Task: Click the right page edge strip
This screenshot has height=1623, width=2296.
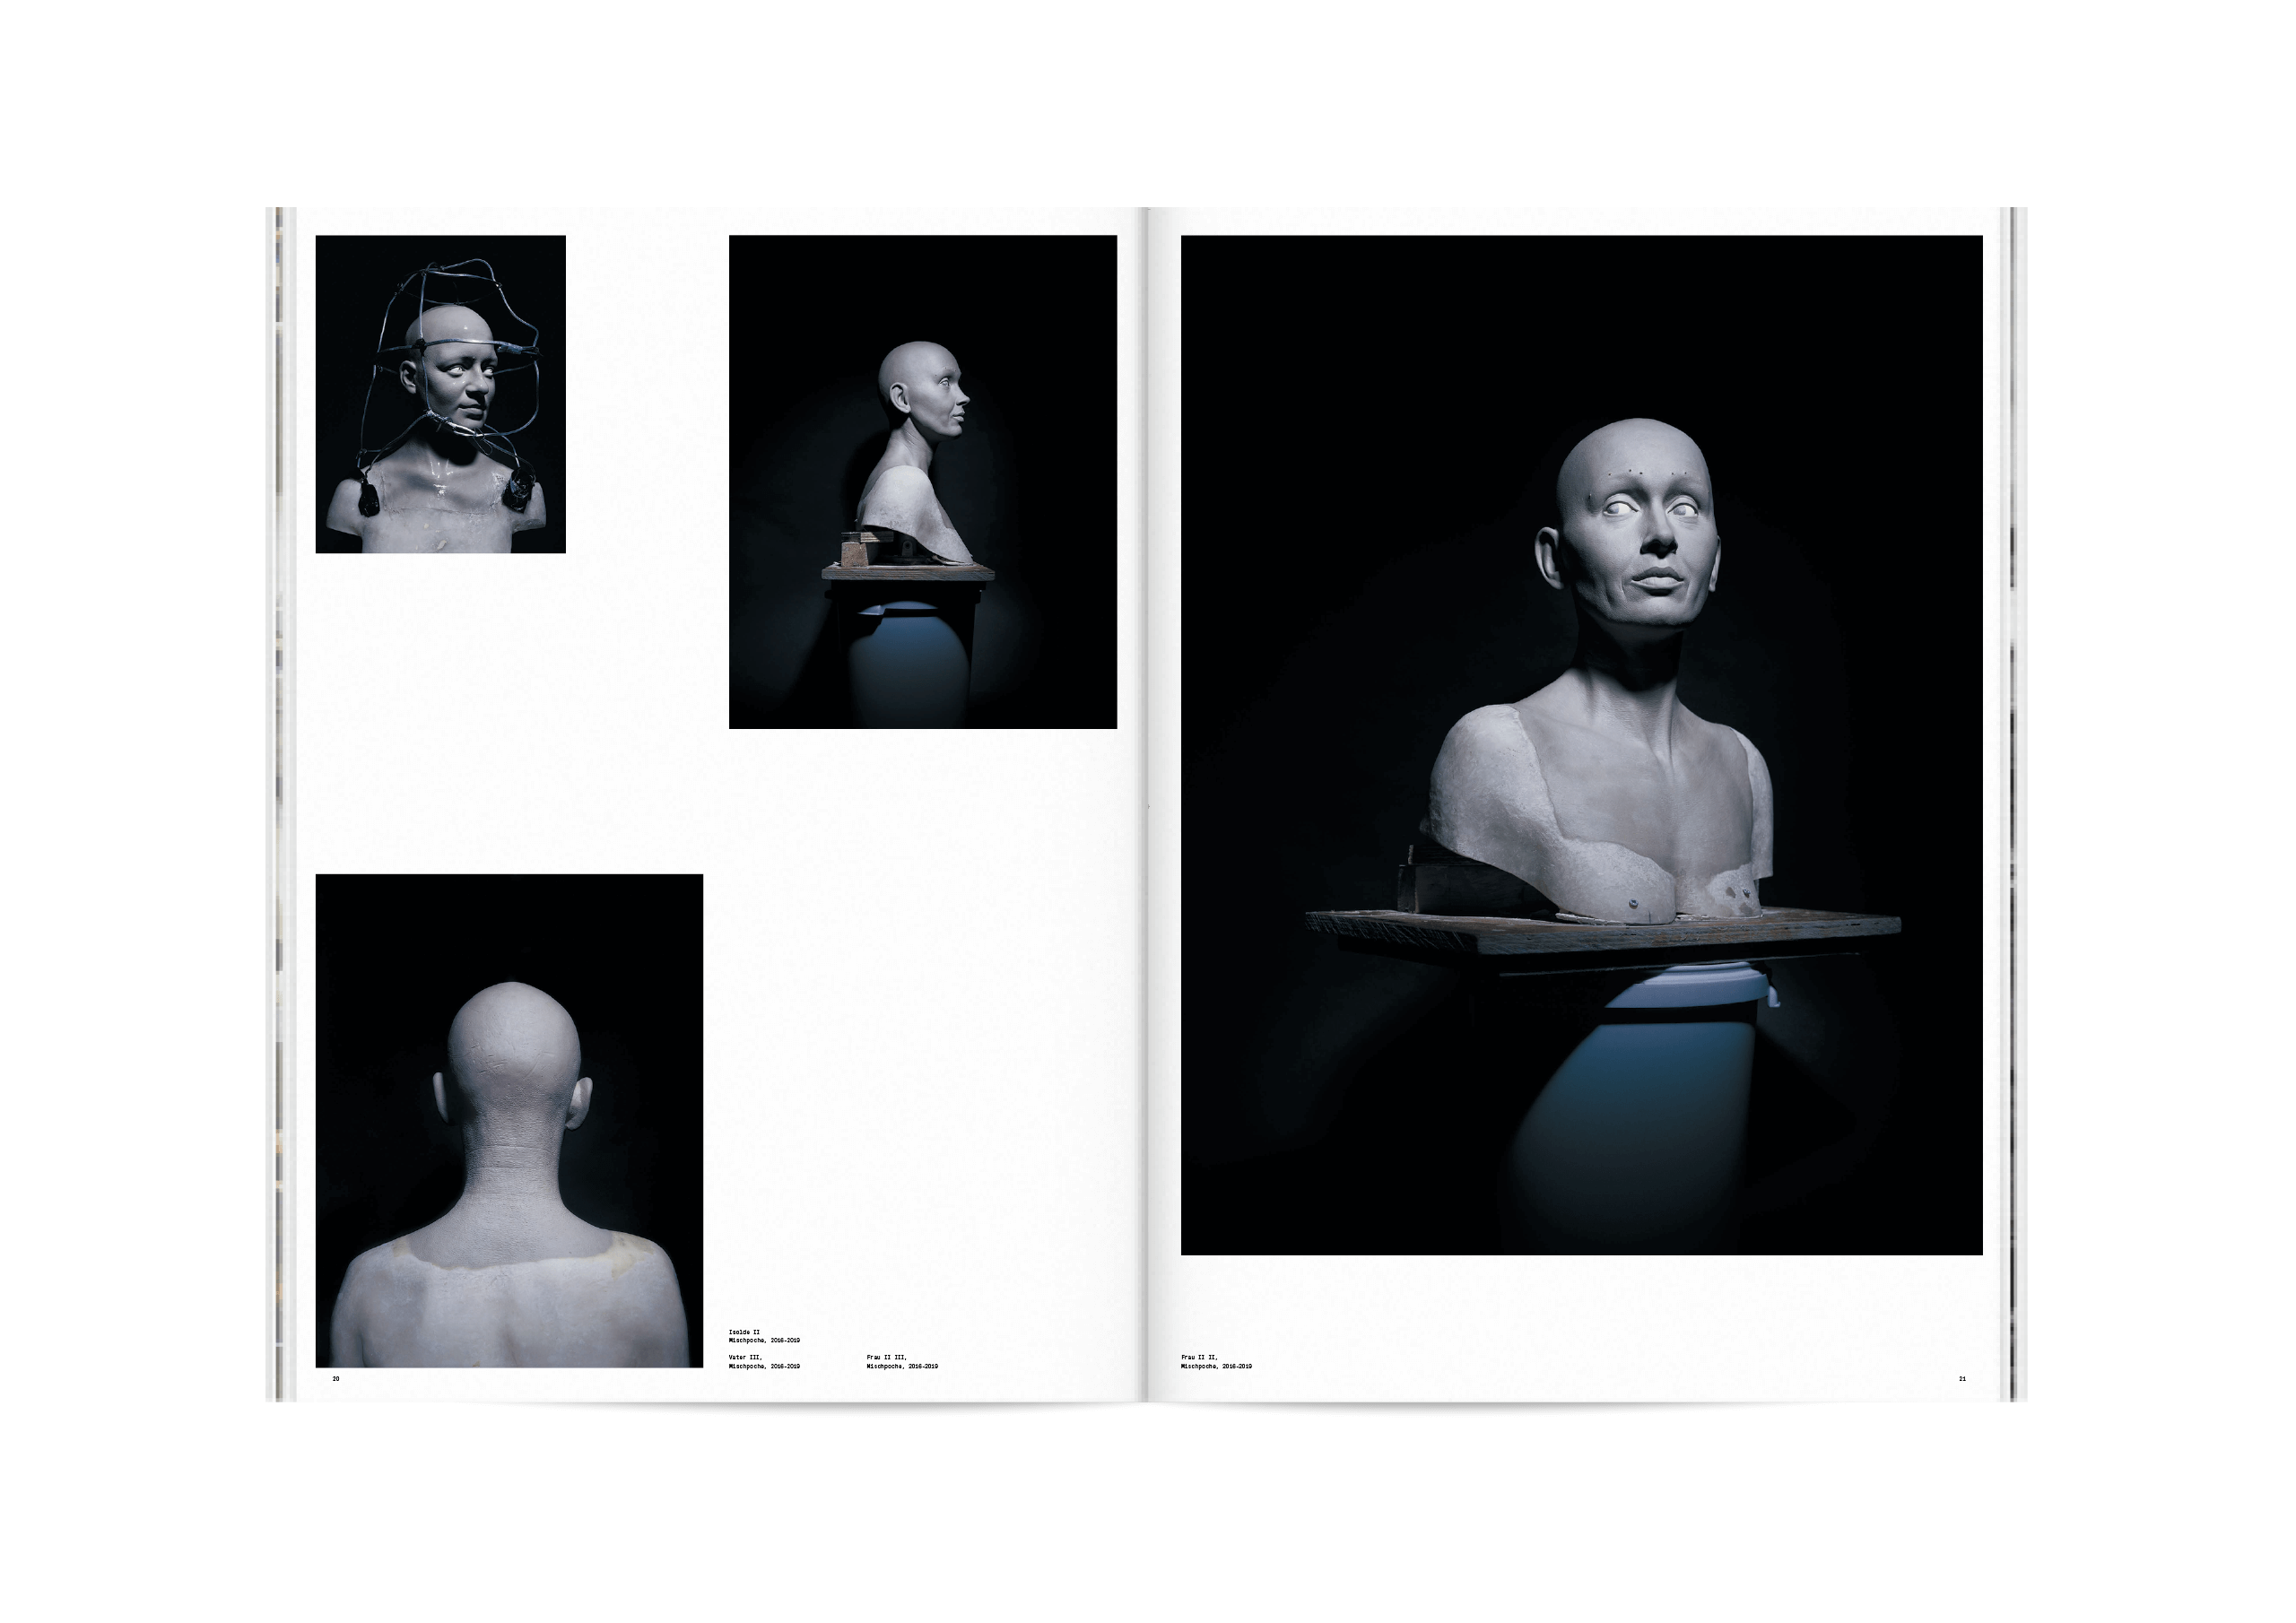Action: (2013, 800)
